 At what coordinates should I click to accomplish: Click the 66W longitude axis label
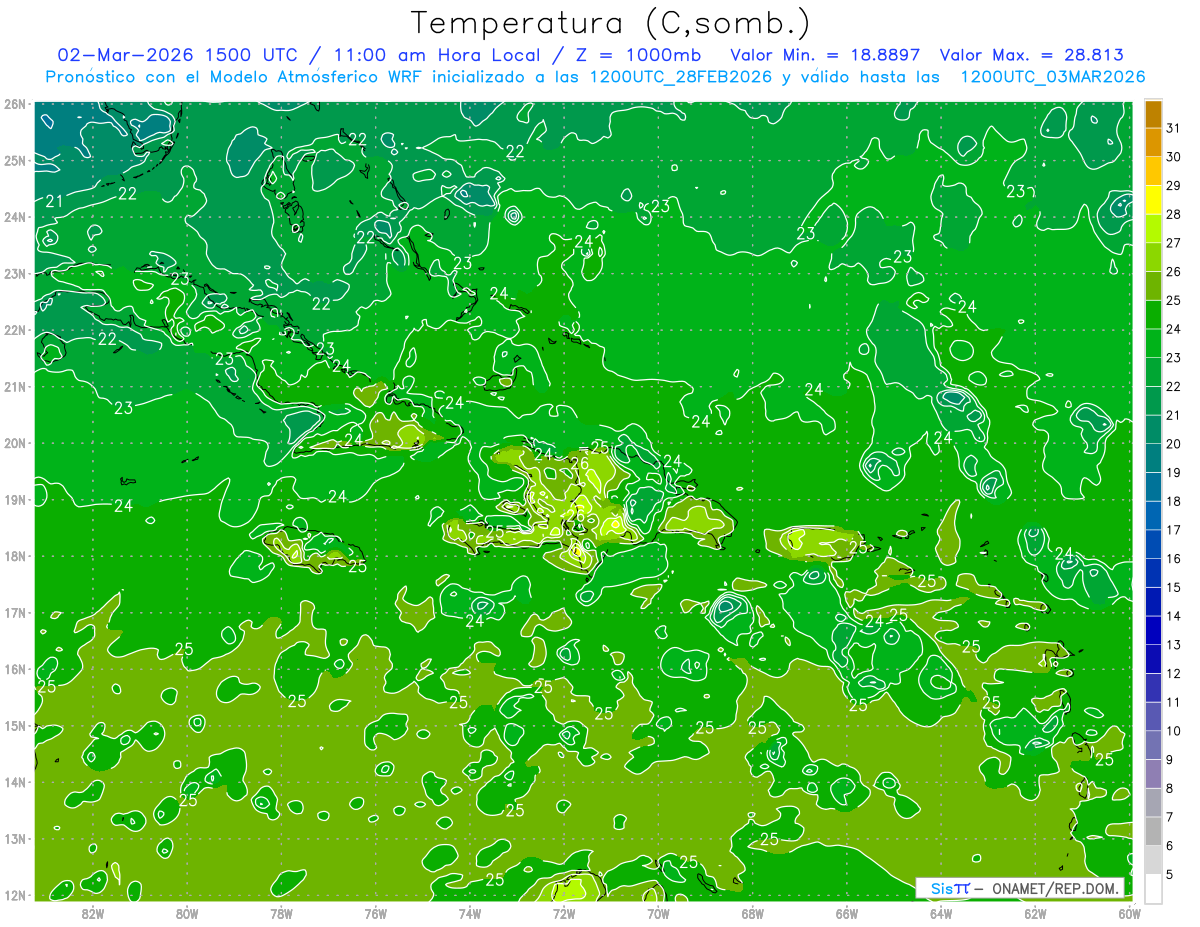click(x=847, y=913)
